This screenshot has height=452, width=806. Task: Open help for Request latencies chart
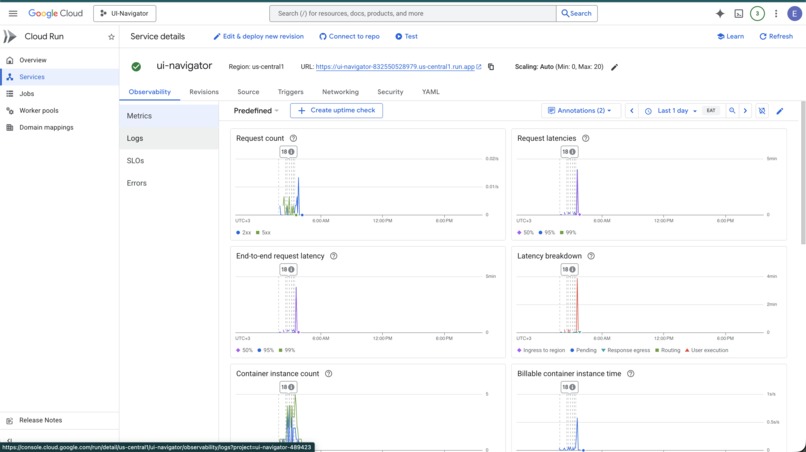pos(585,138)
